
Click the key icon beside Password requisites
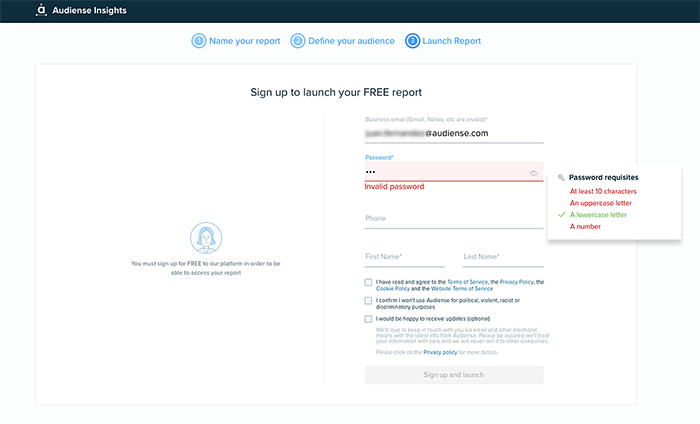tap(562, 177)
